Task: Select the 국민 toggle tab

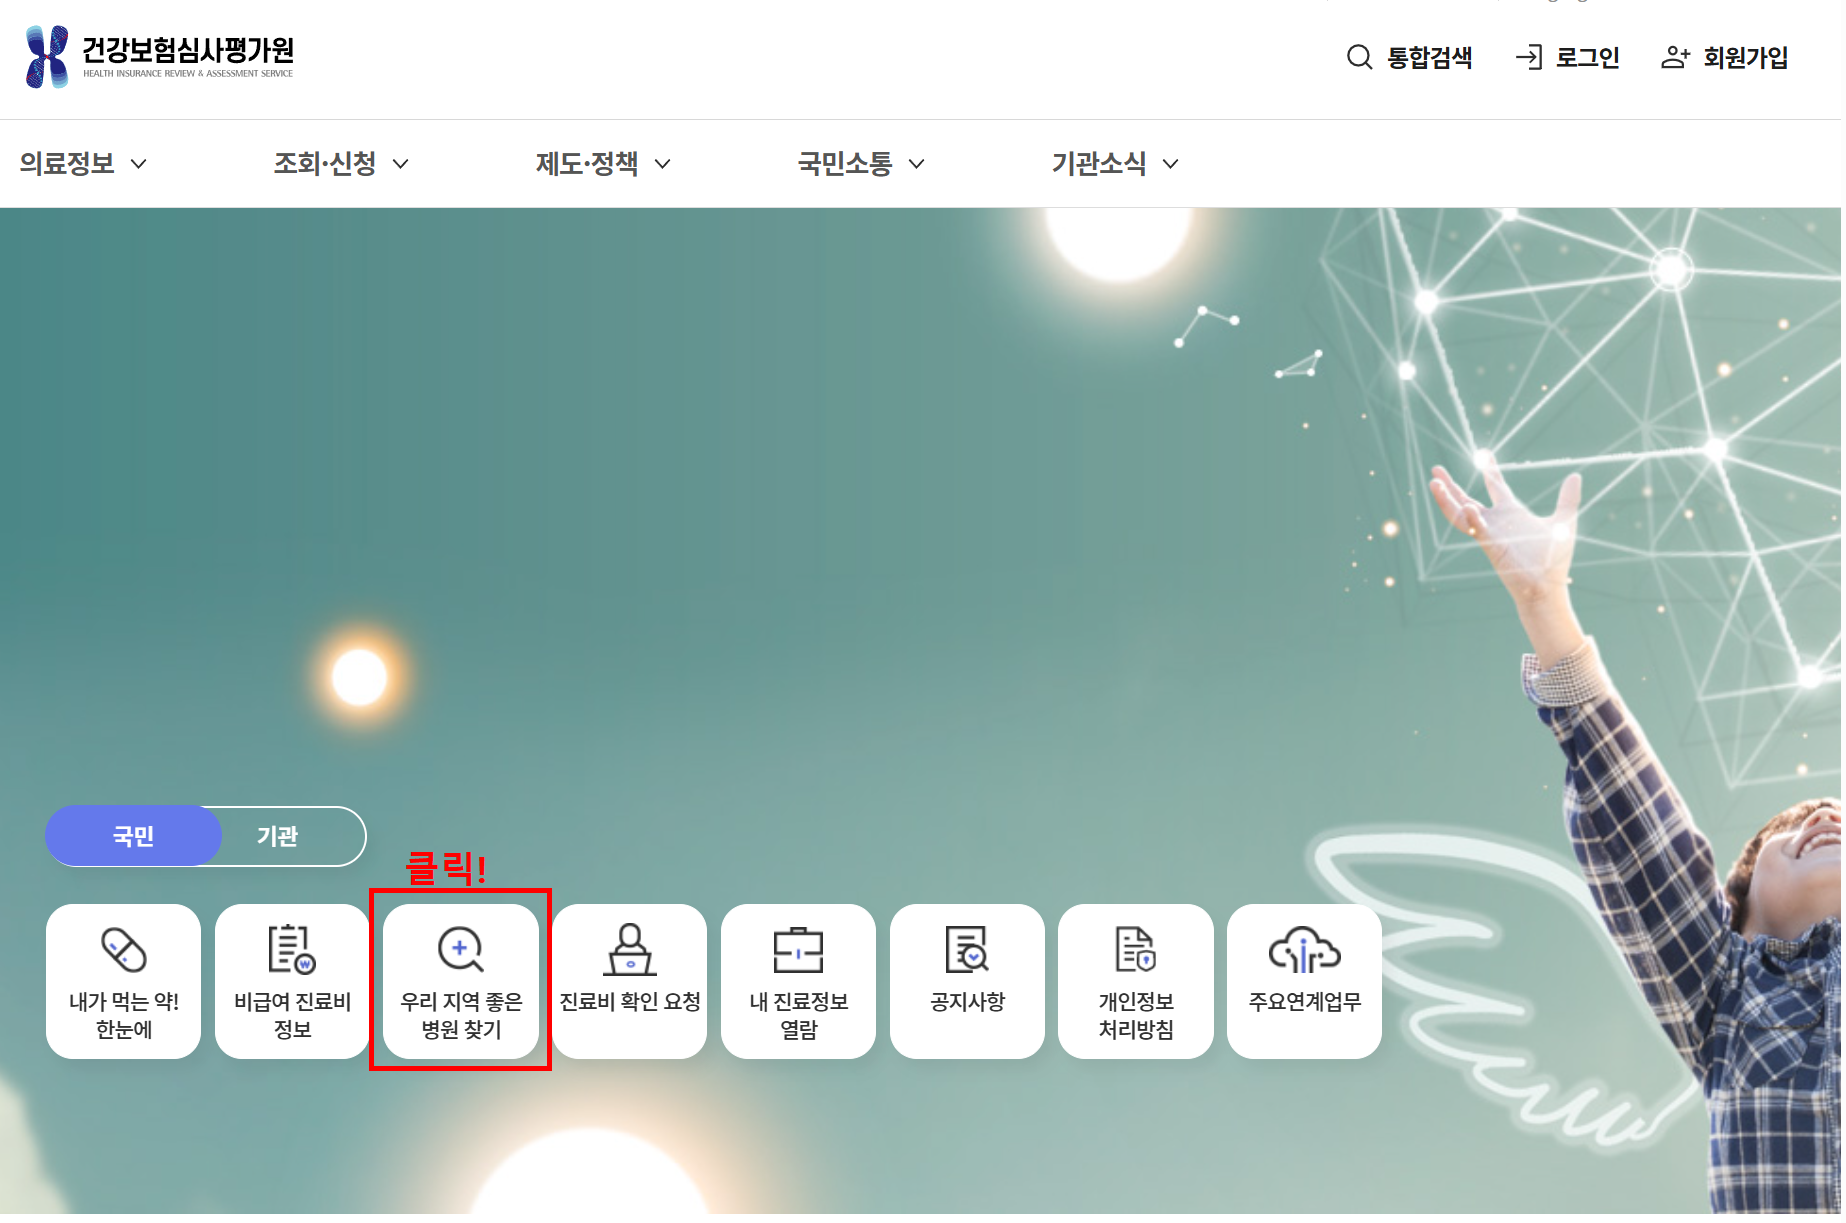Action: 133,836
